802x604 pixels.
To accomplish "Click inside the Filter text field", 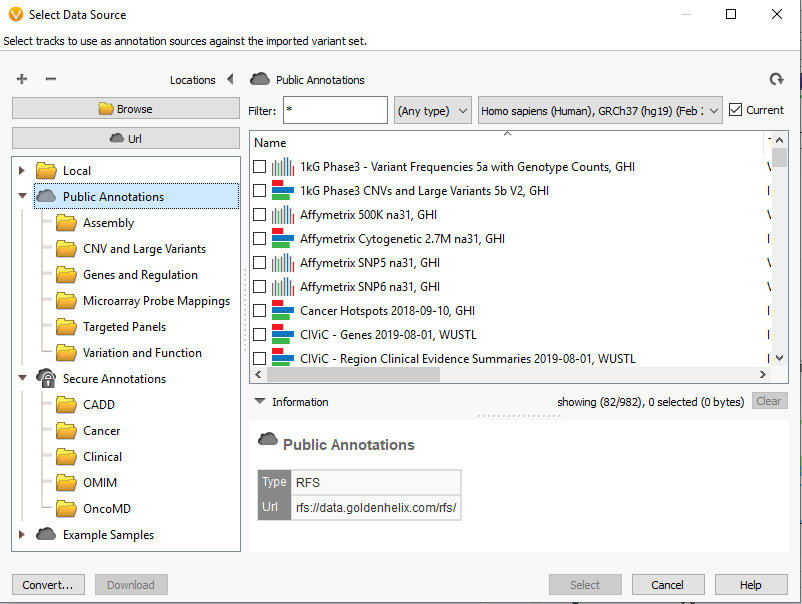I will pyautogui.click(x=335, y=110).
